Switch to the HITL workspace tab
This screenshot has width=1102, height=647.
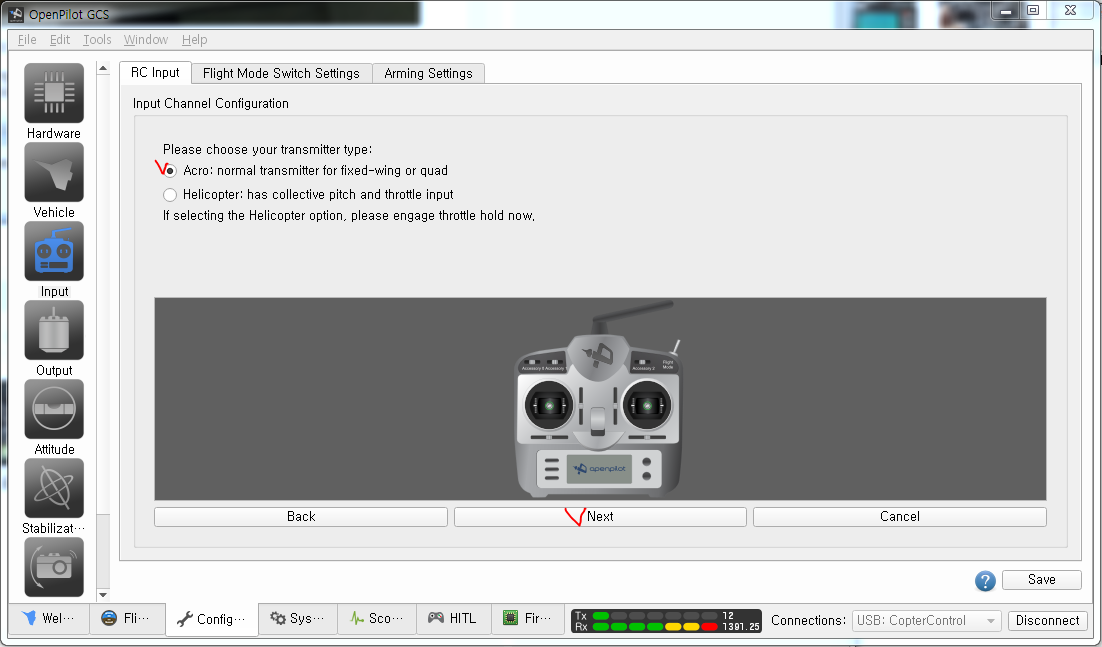click(x=453, y=618)
